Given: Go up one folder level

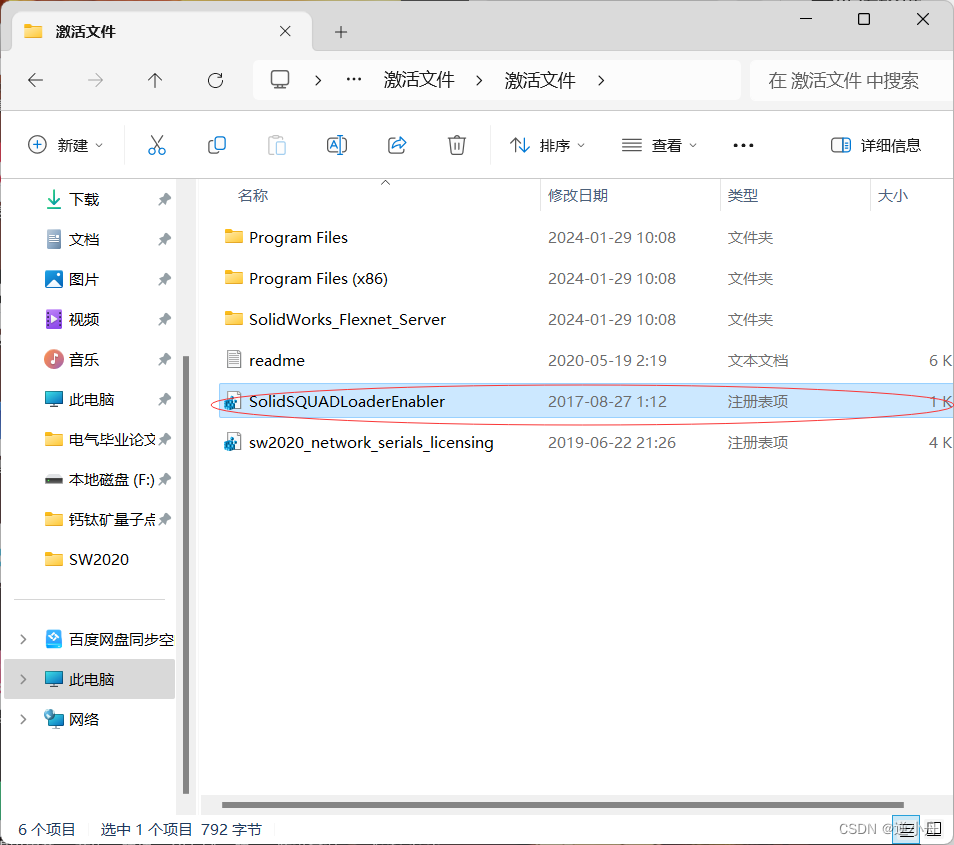Looking at the screenshot, I should [155, 80].
